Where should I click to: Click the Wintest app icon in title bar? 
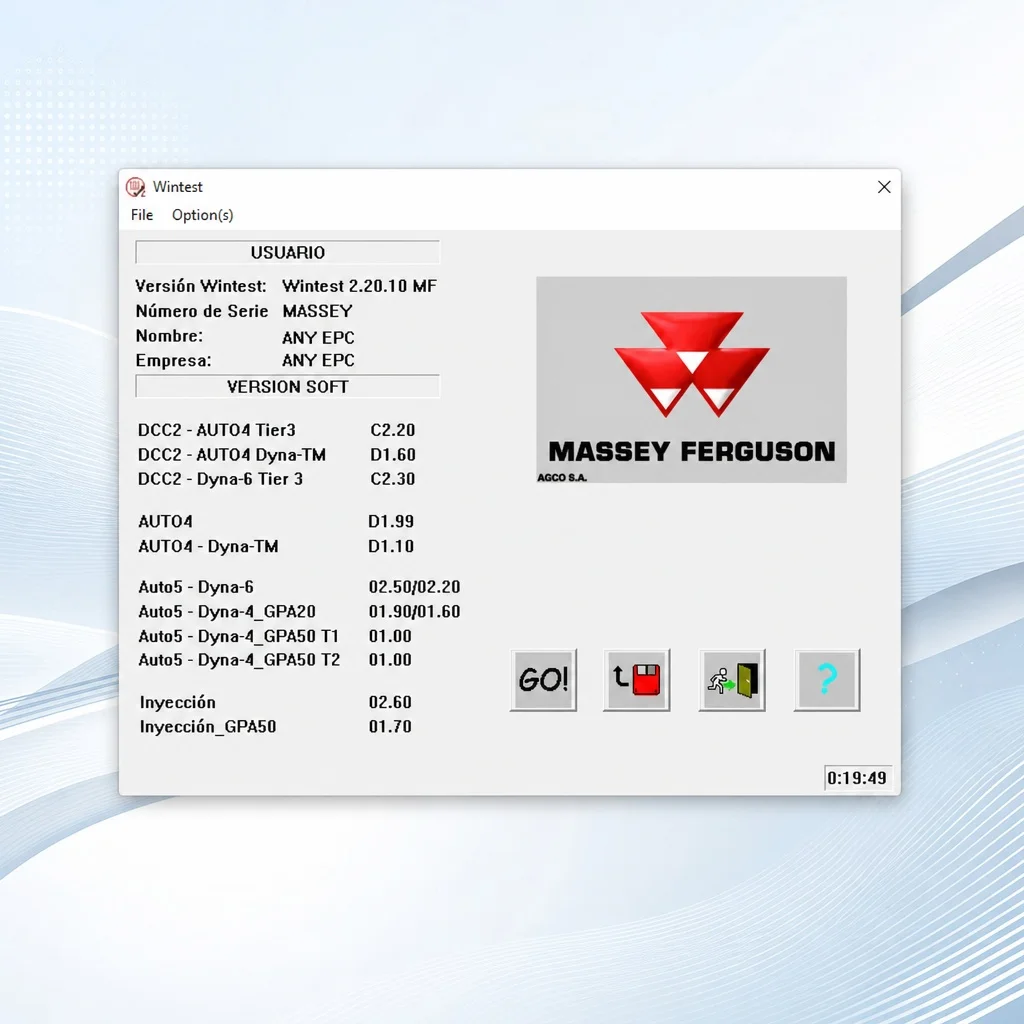coord(135,187)
